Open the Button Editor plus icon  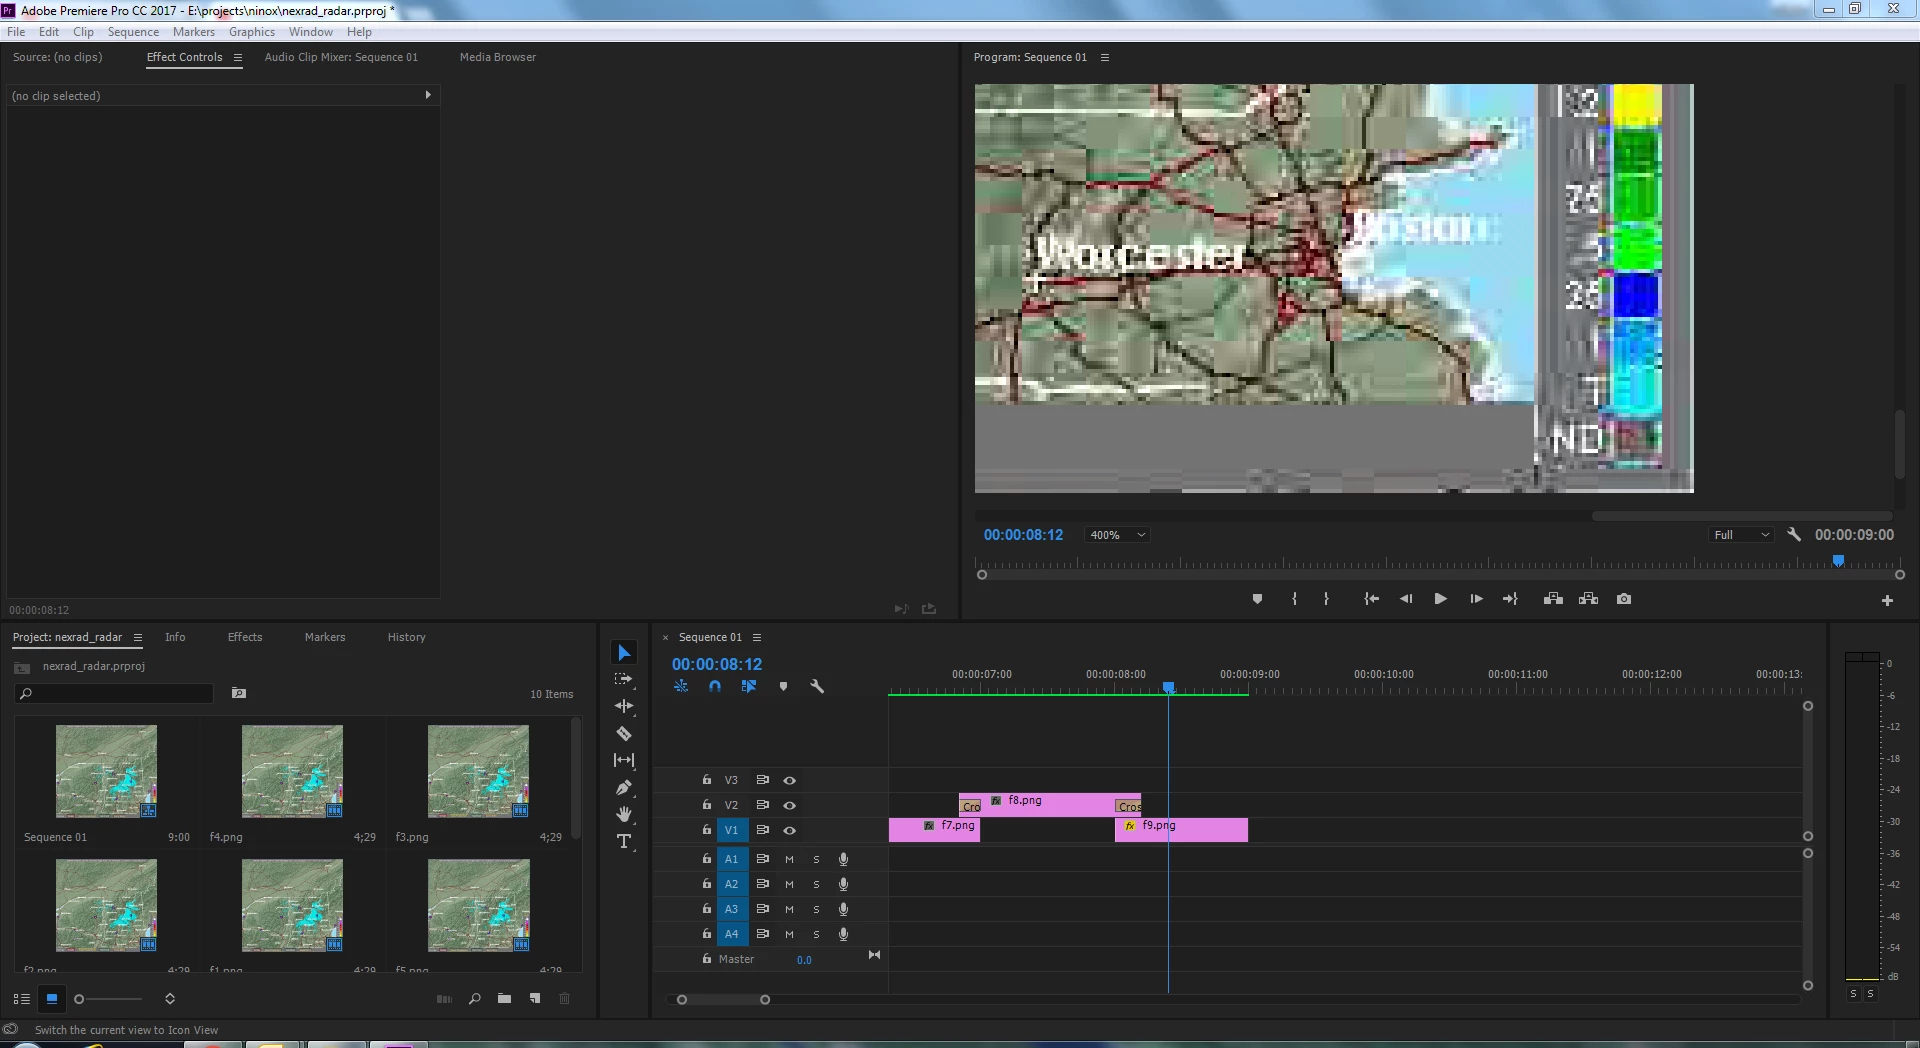click(1887, 601)
